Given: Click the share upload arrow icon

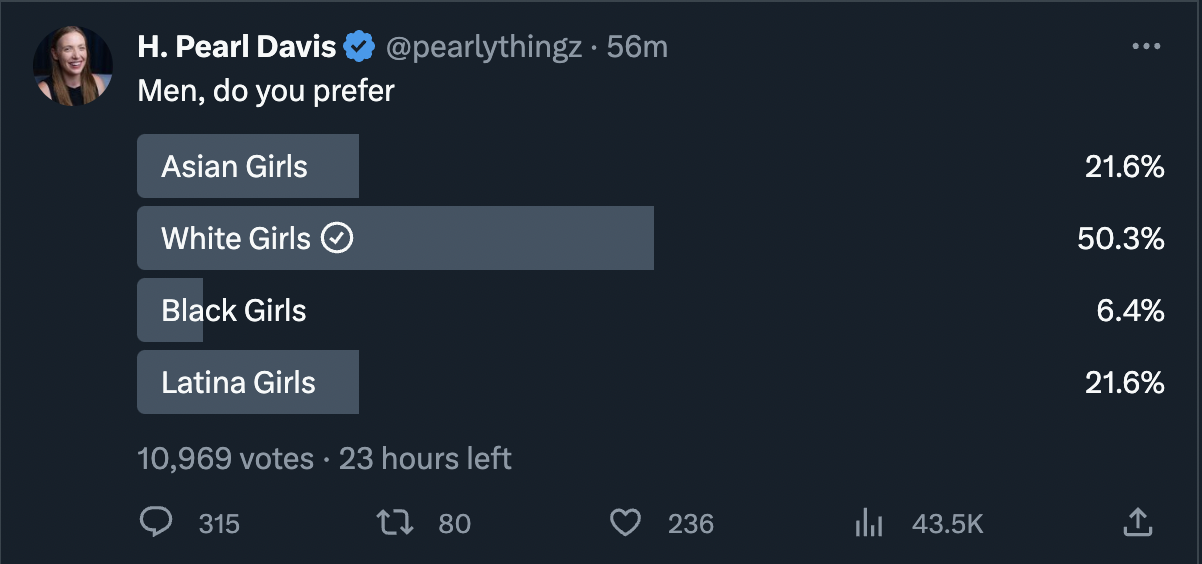Looking at the screenshot, I should click(1138, 522).
